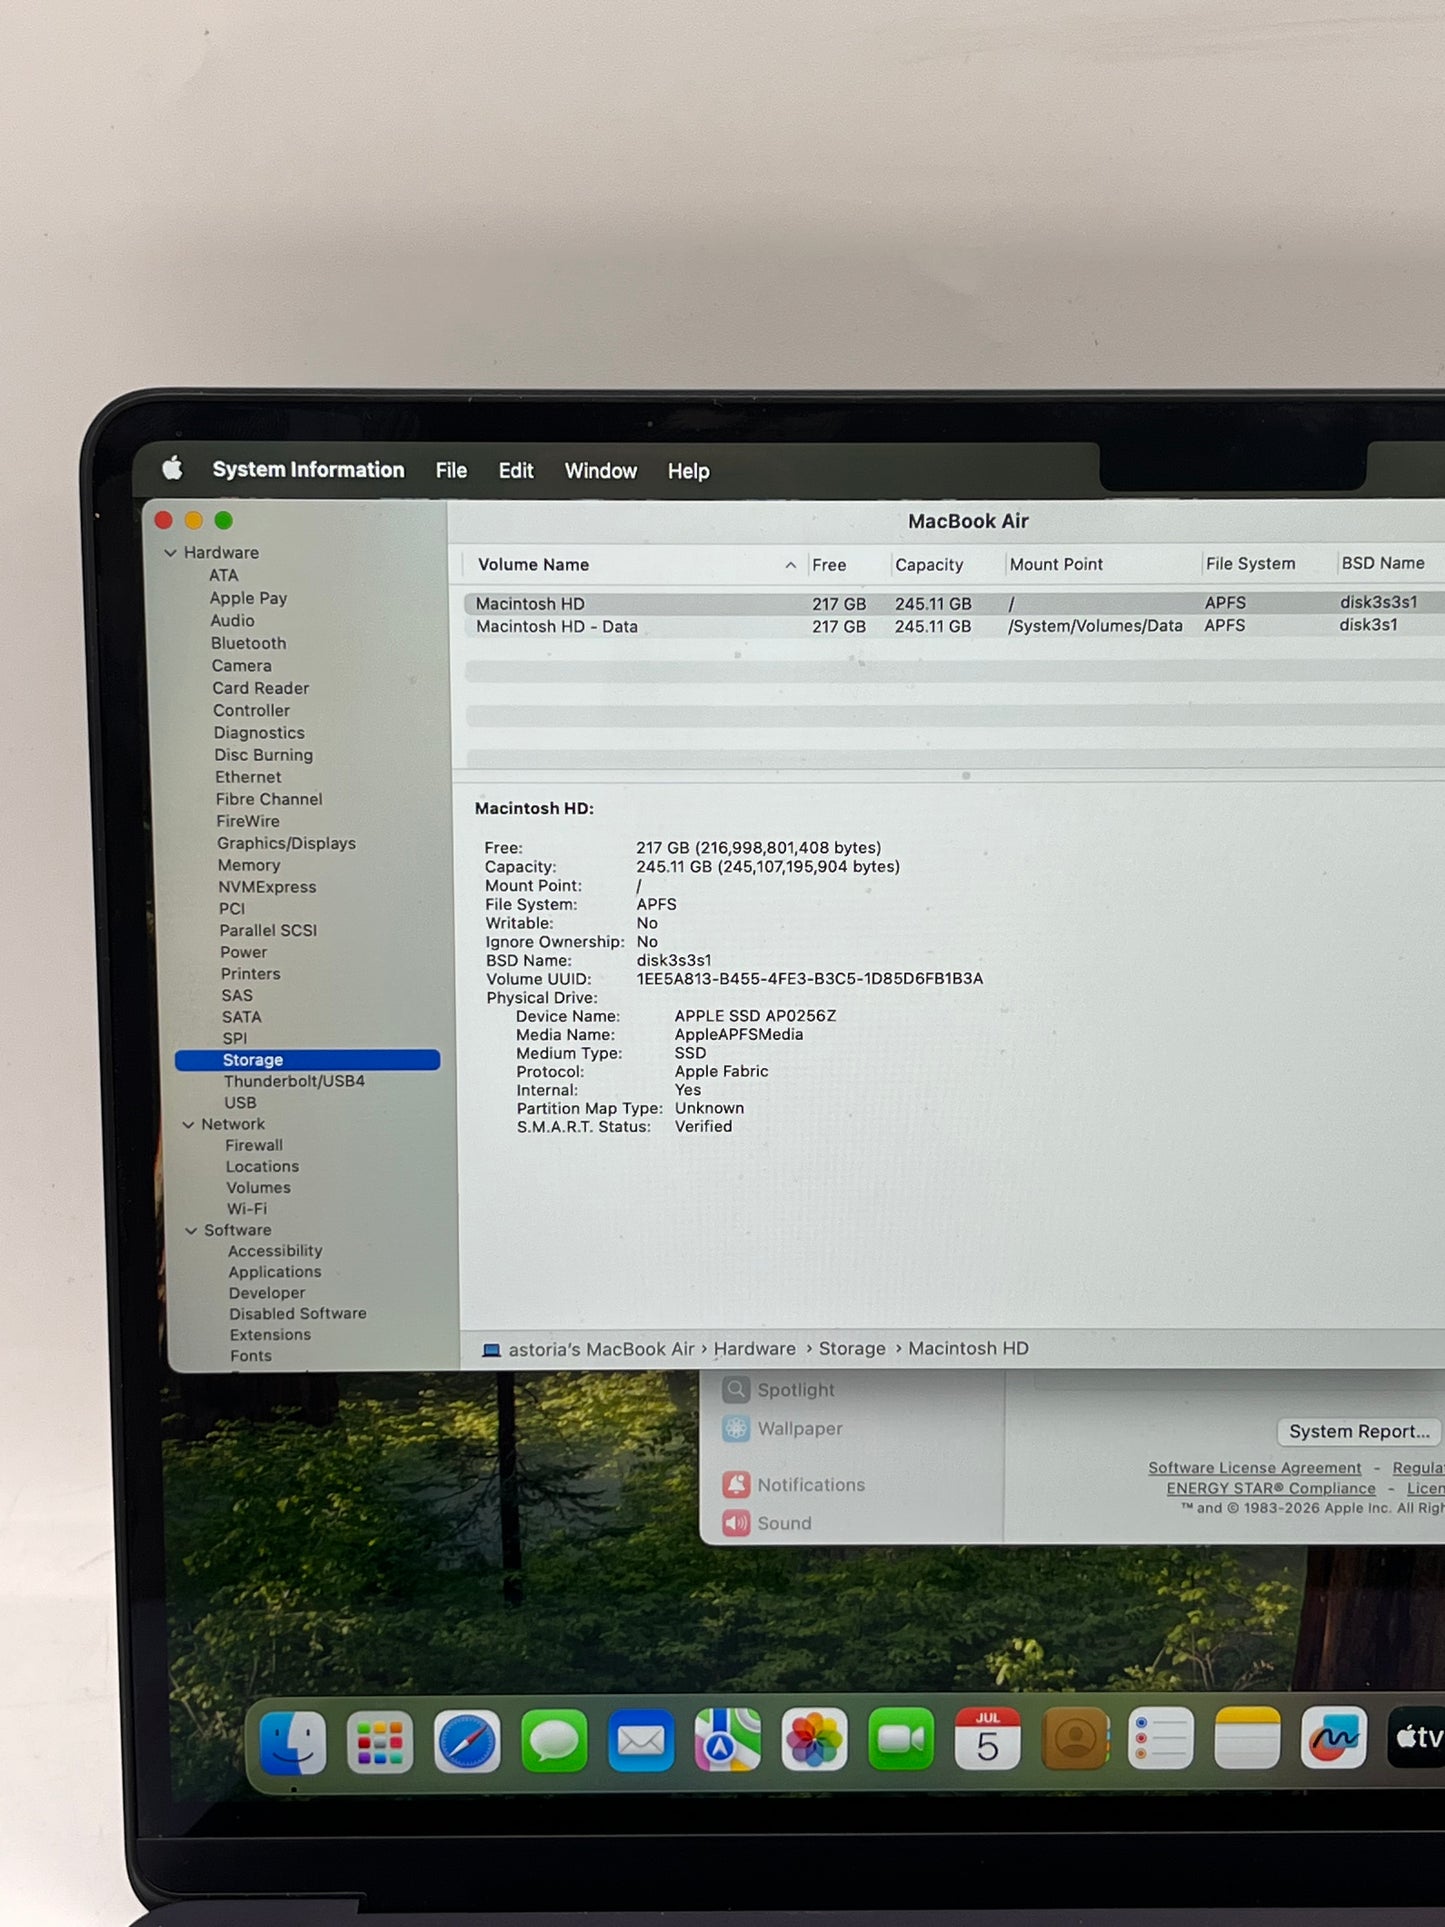Open Freeform app in the Dock
The height and width of the screenshot is (1927, 1445).
pyautogui.click(x=1334, y=1737)
